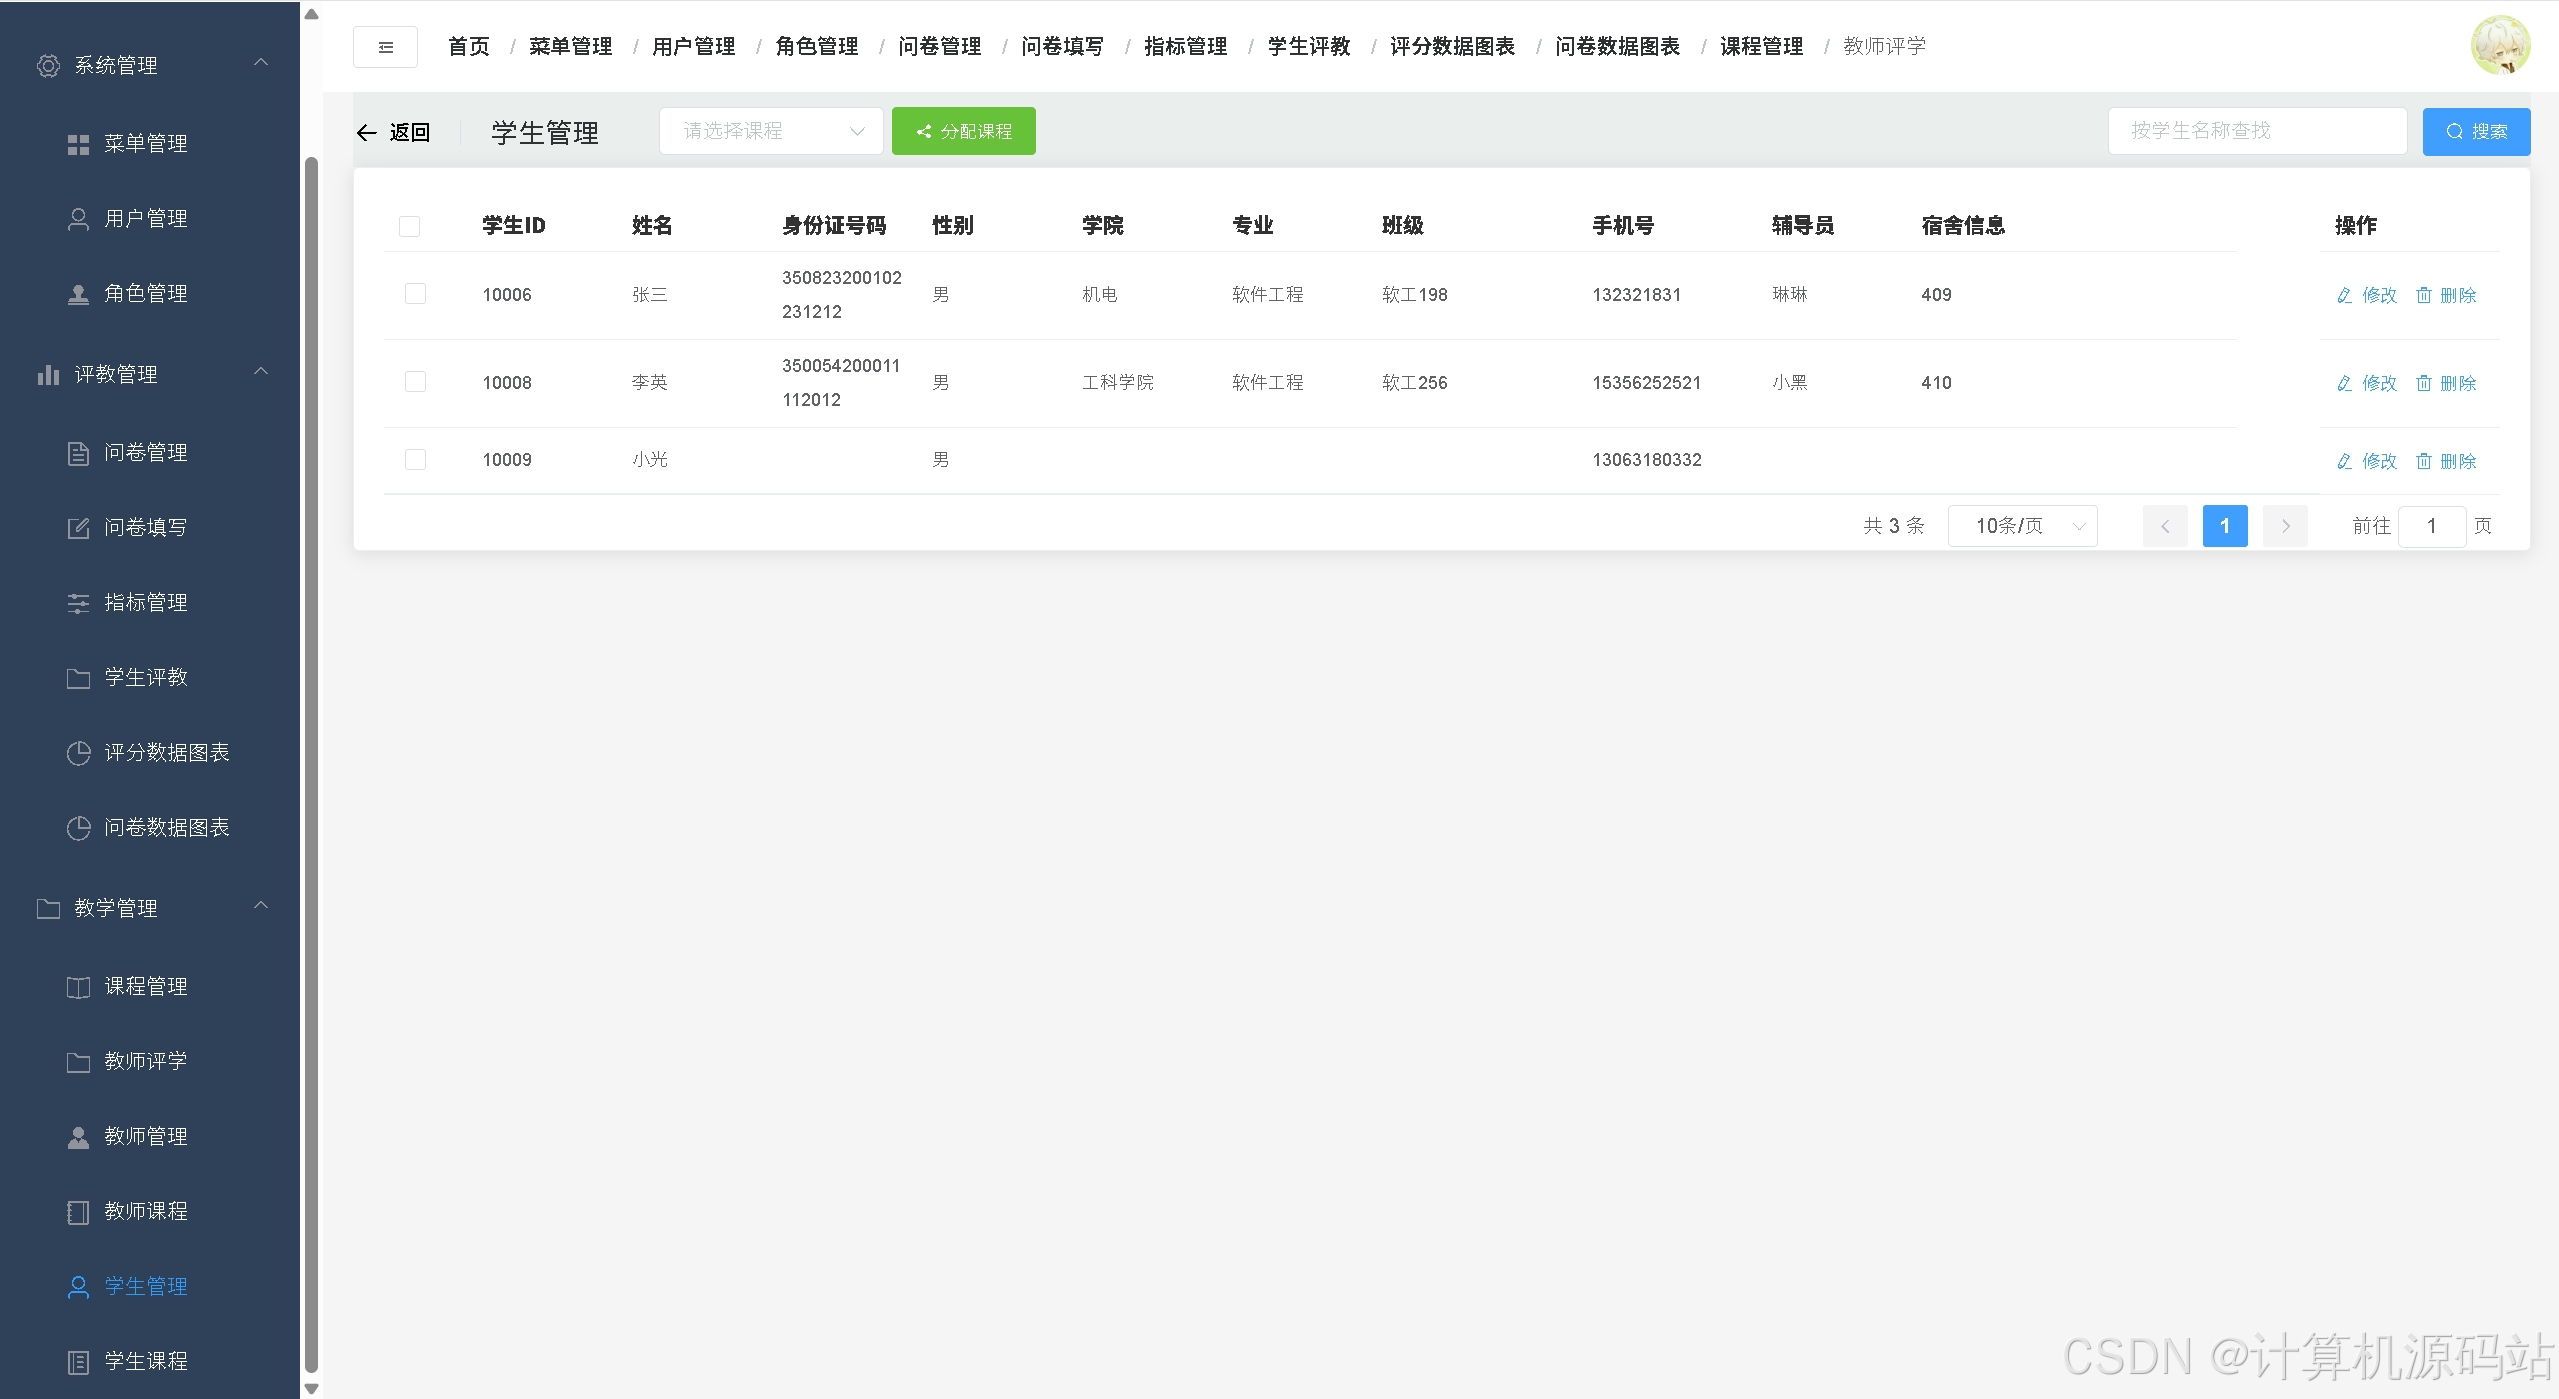The height and width of the screenshot is (1399, 2559).
Task: Click the 软工198 class cell
Action: click(x=1415, y=295)
